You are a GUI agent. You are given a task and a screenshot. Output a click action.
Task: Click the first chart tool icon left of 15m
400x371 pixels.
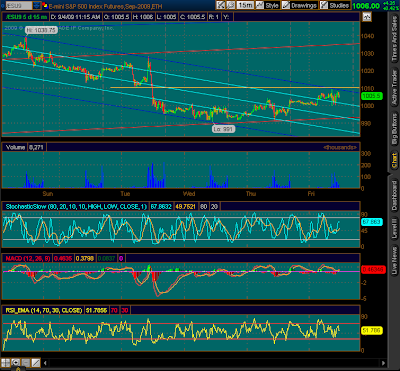pos(220,5)
